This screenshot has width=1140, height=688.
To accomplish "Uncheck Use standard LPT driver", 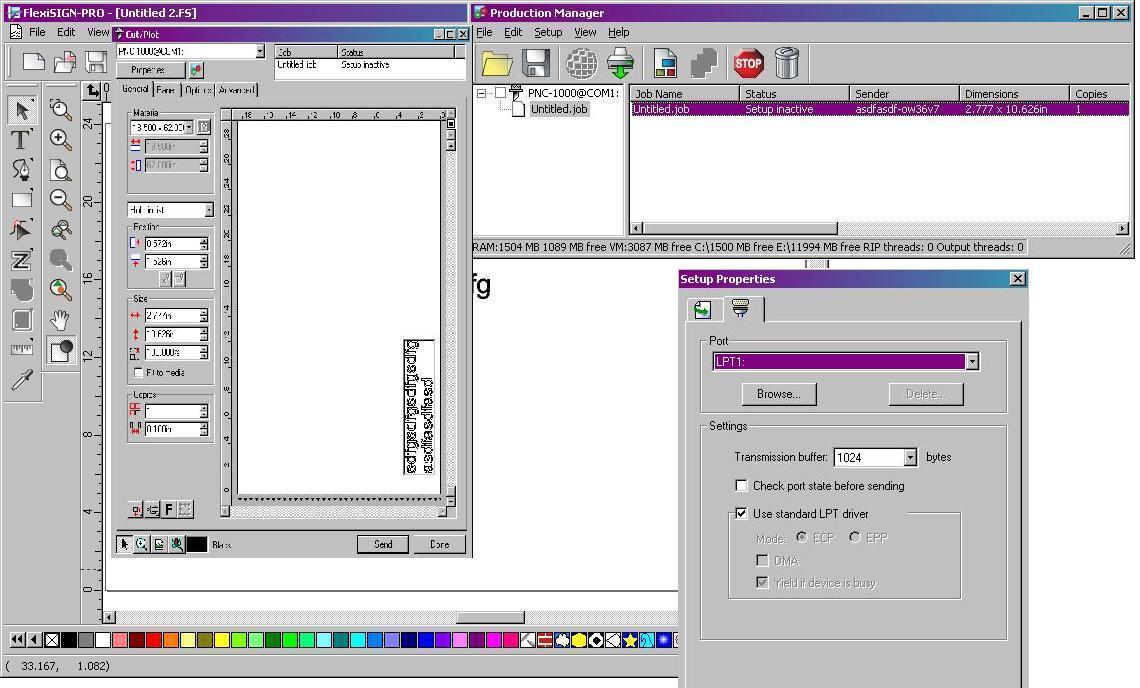I will click(x=741, y=514).
